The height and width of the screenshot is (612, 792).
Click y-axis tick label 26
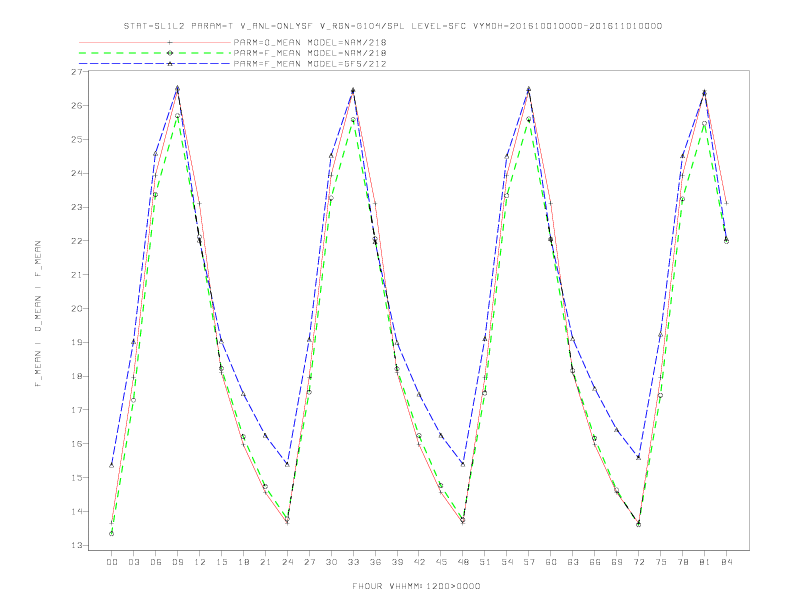click(77, 106)
